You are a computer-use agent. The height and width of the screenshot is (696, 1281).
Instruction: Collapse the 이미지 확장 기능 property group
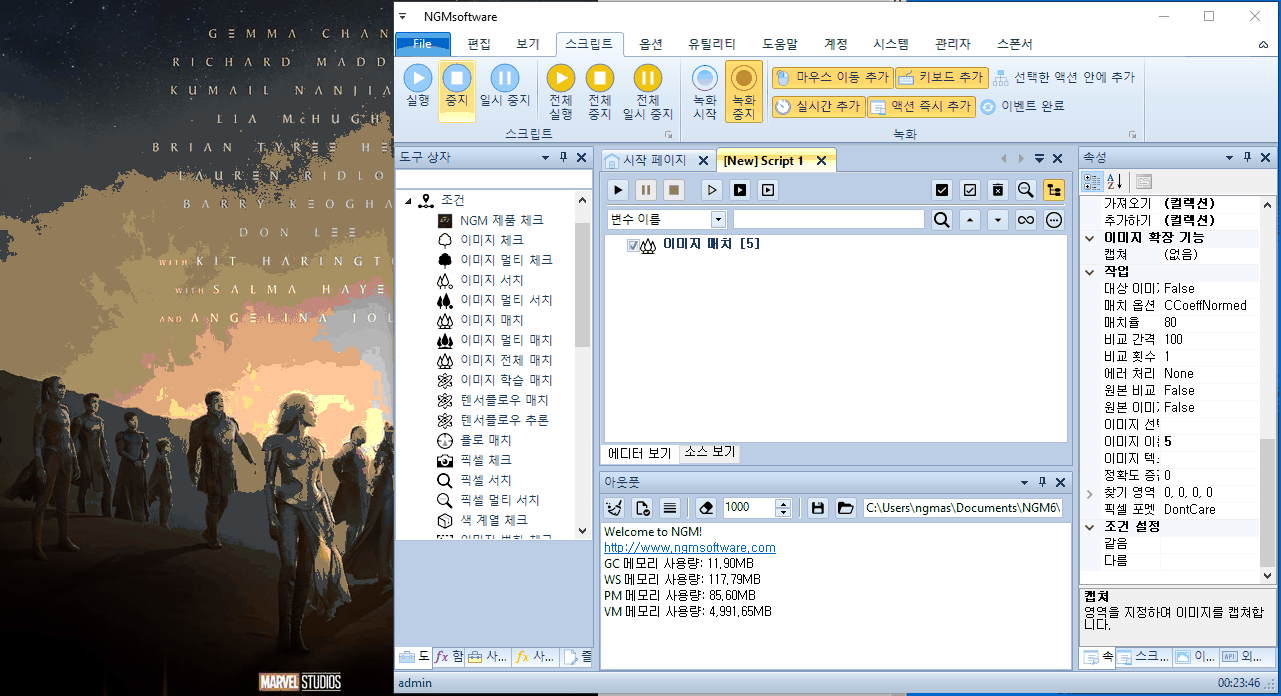1090,238
